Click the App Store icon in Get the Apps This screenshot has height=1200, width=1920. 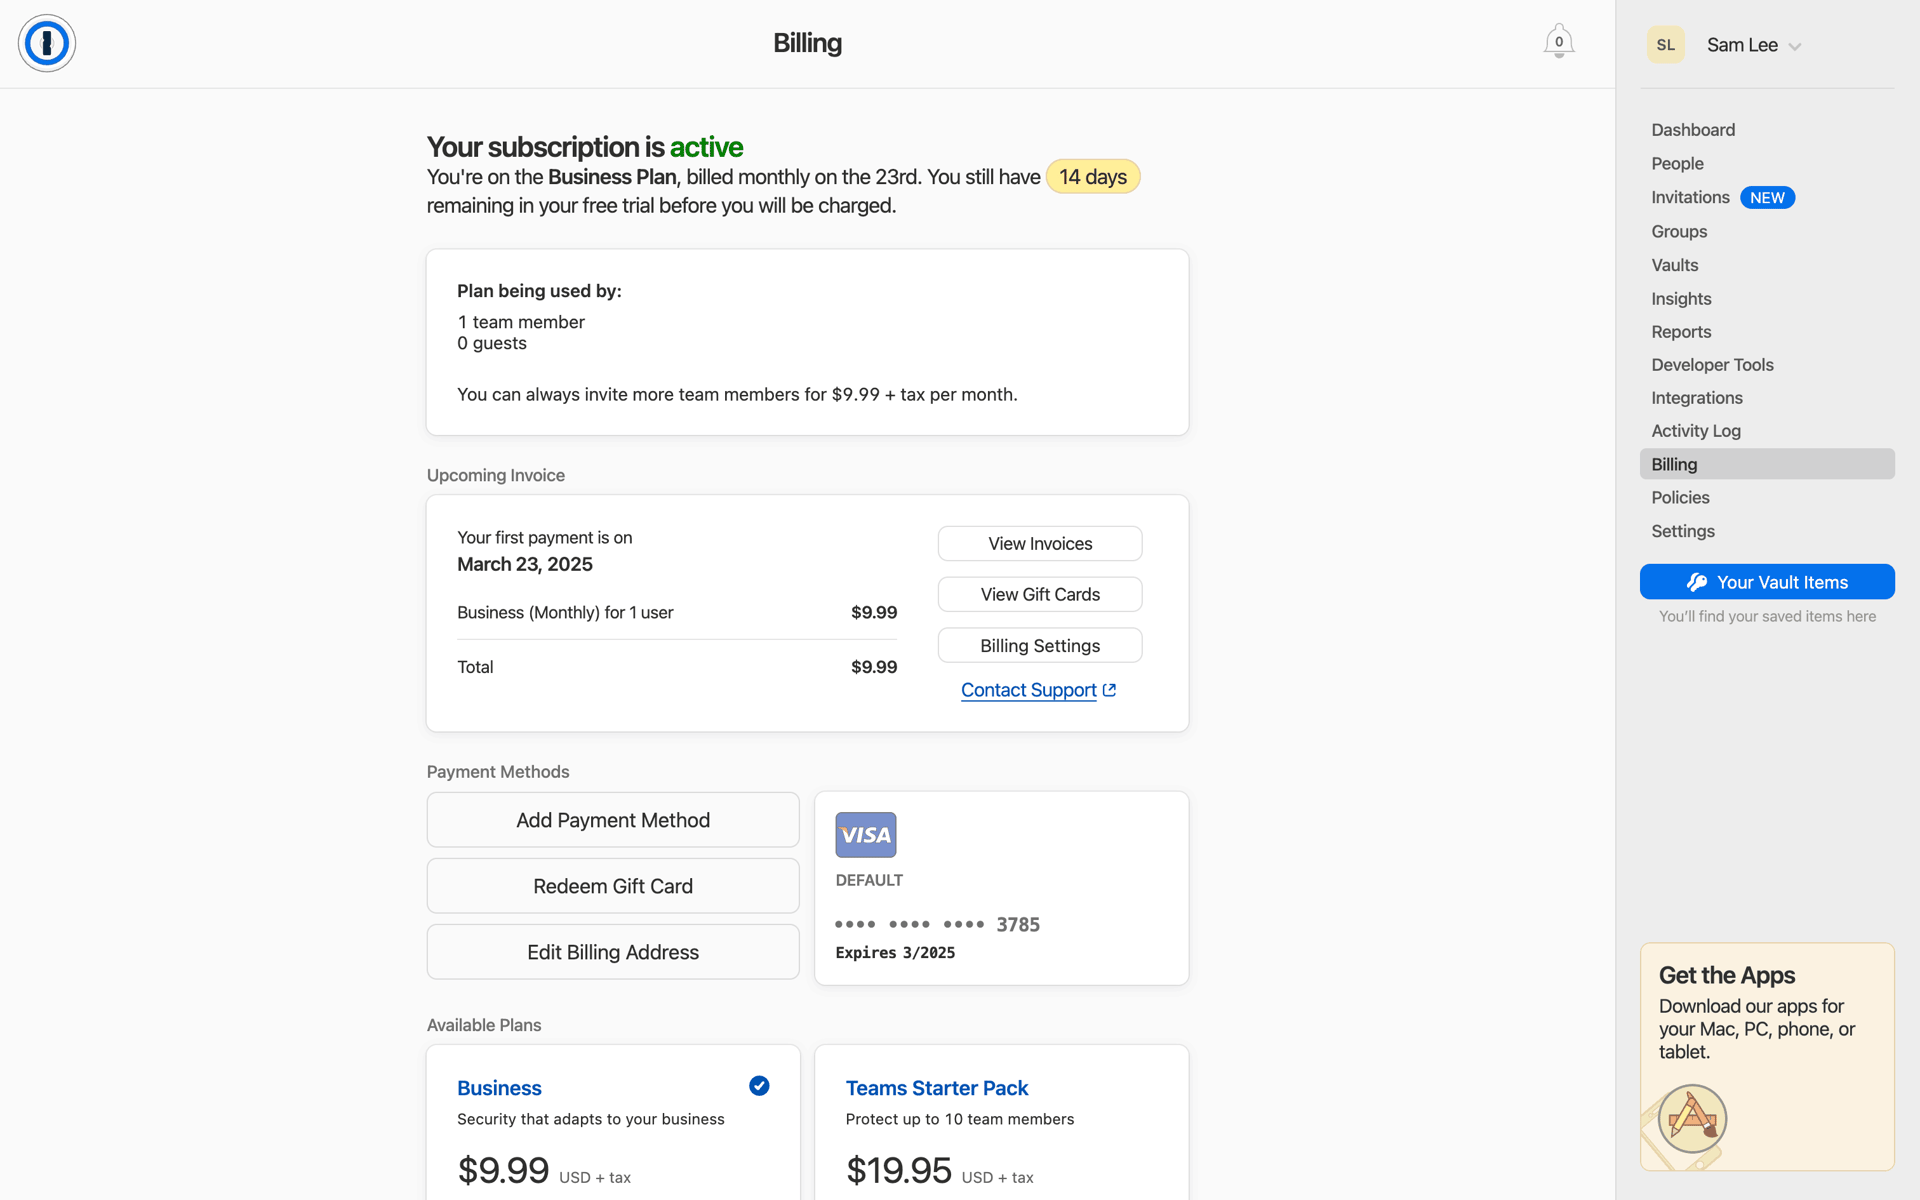(1692, 1118)
